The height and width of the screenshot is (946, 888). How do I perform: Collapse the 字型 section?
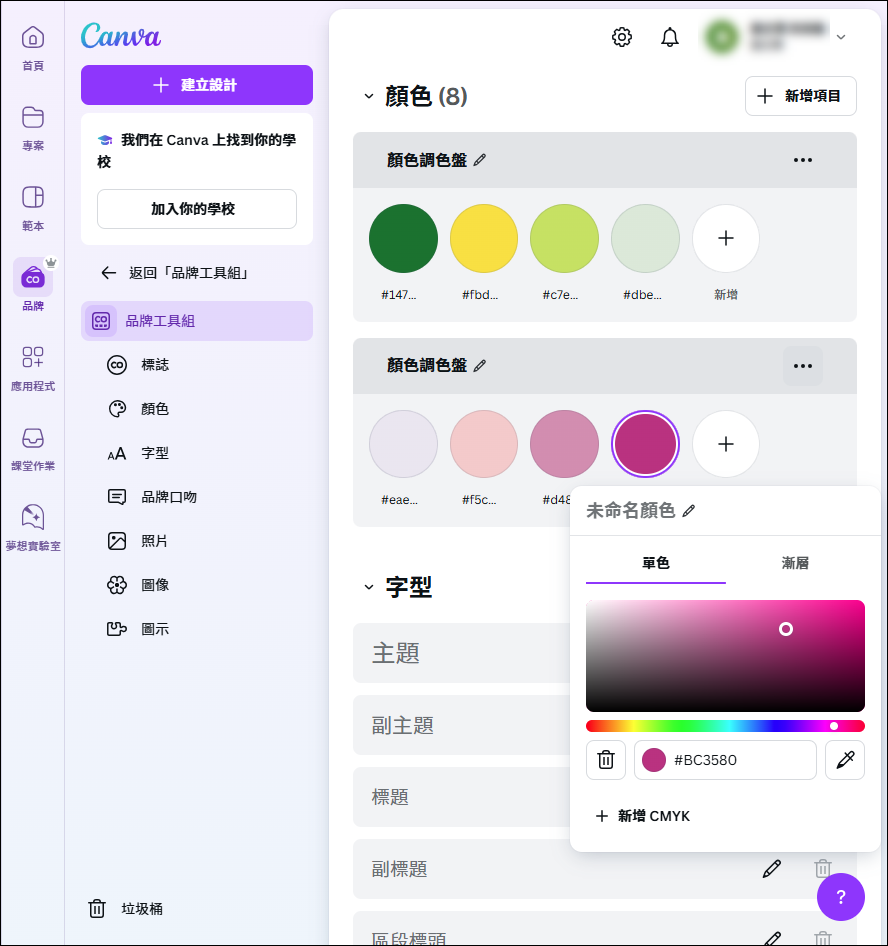pos(369,587)
